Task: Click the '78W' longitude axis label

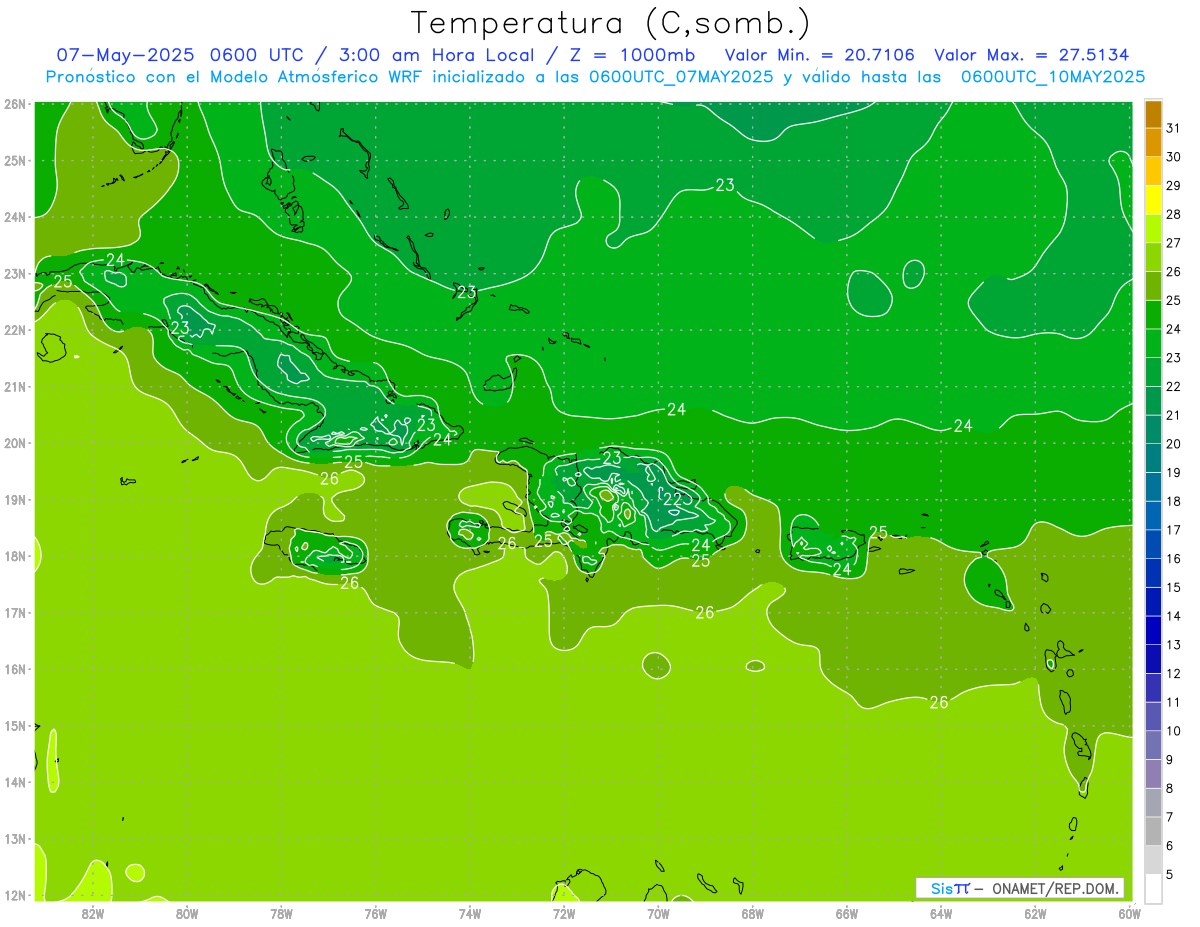Action: coord(281,912)
